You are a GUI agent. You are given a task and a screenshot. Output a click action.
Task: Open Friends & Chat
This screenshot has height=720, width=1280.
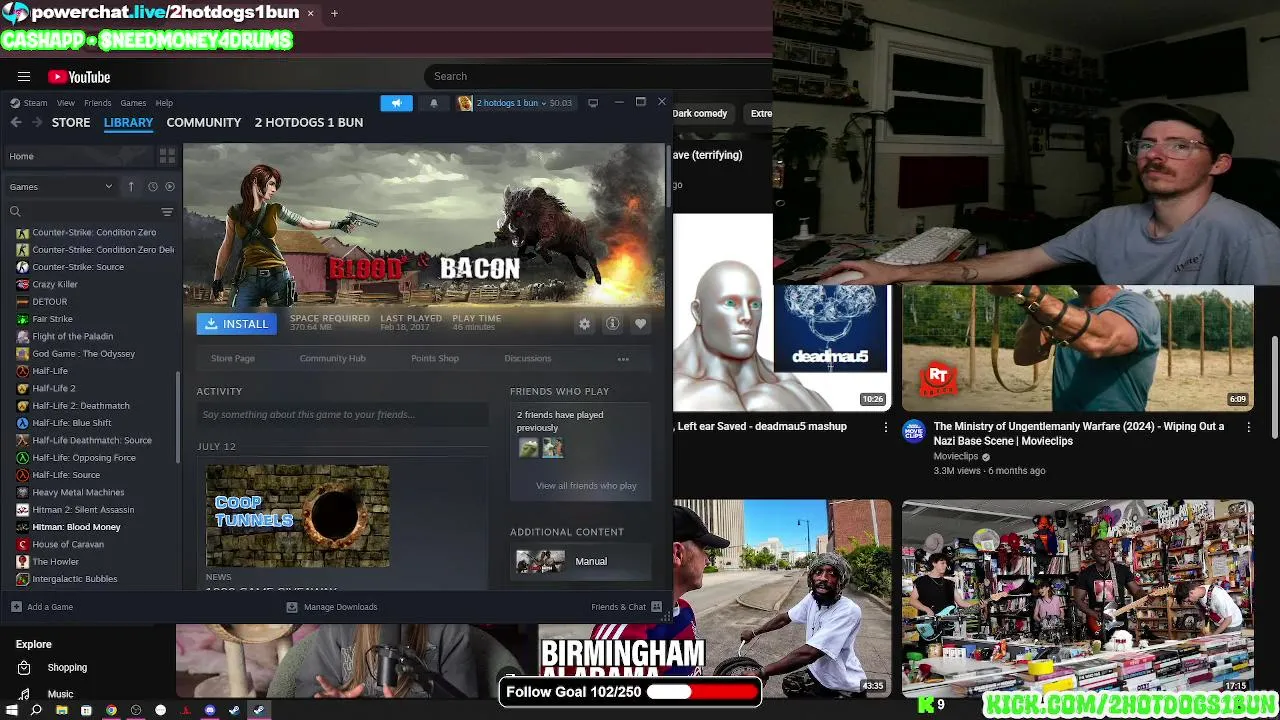626,607
